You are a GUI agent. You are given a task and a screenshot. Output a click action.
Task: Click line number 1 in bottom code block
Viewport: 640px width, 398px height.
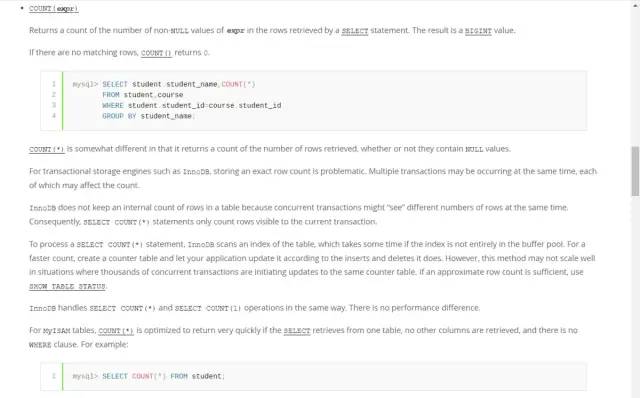pos(53,376)
